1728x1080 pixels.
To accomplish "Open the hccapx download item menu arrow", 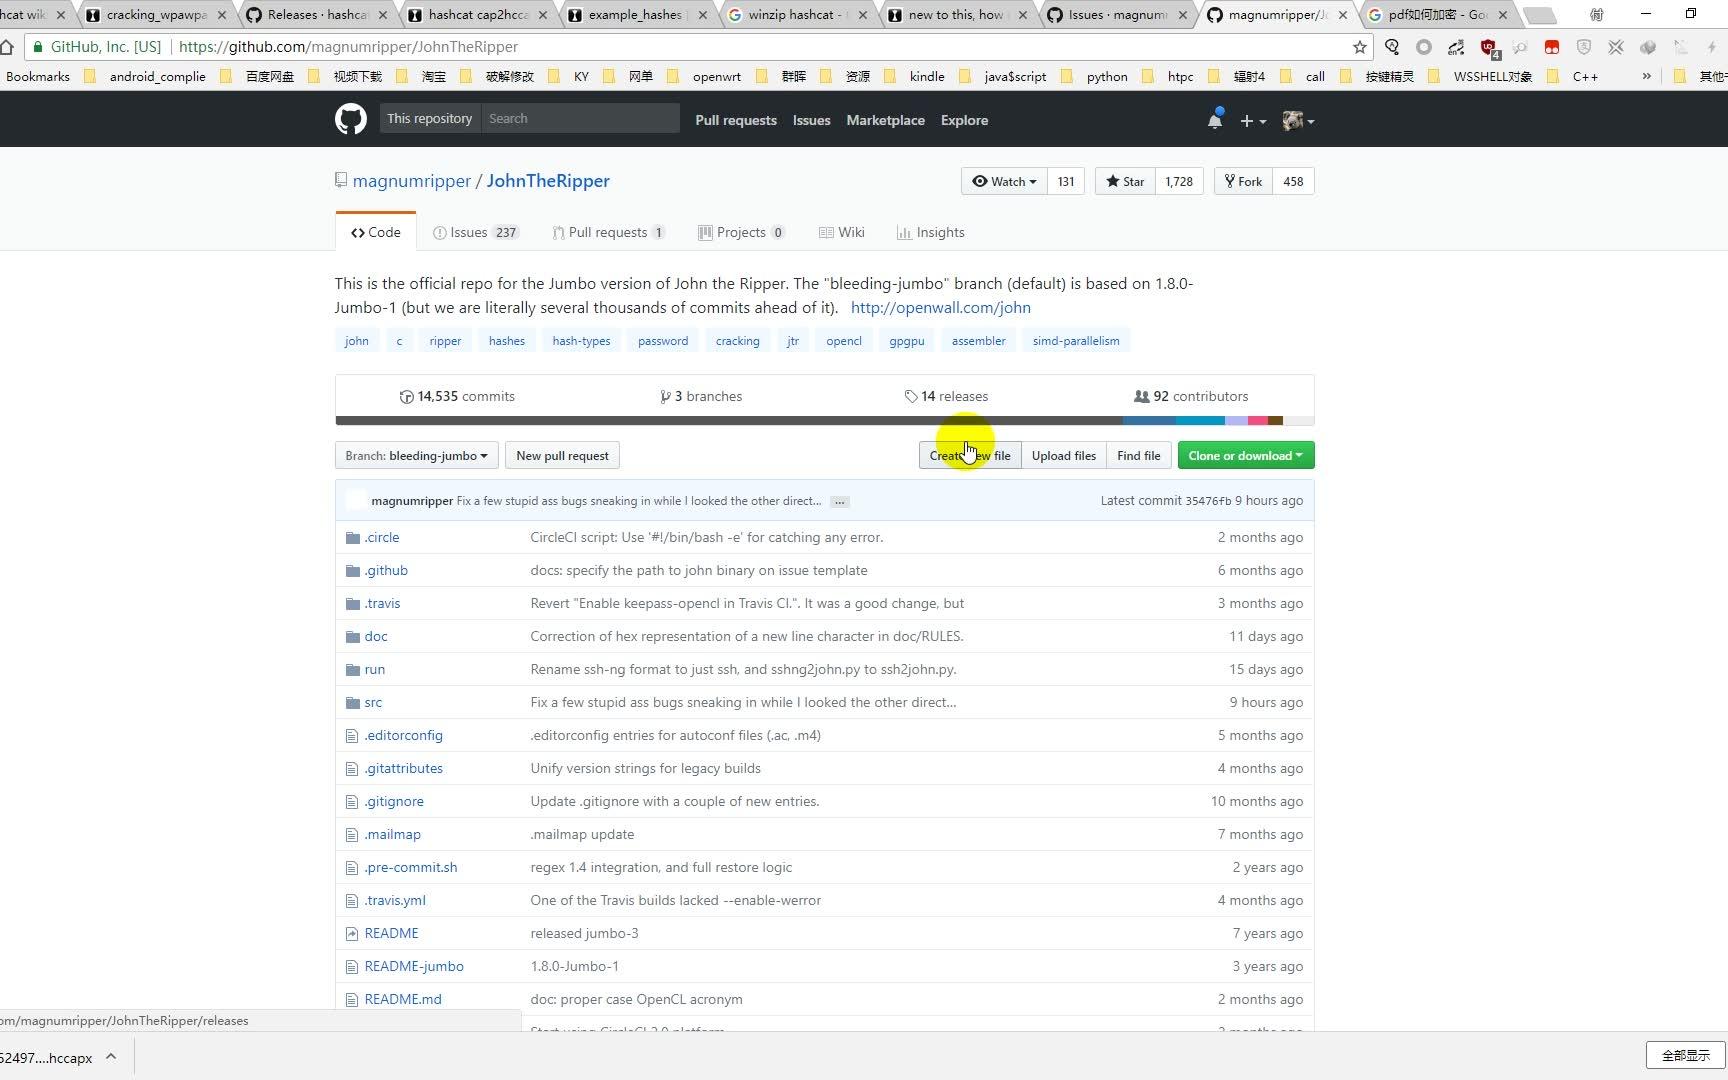I will [111, 1057].
